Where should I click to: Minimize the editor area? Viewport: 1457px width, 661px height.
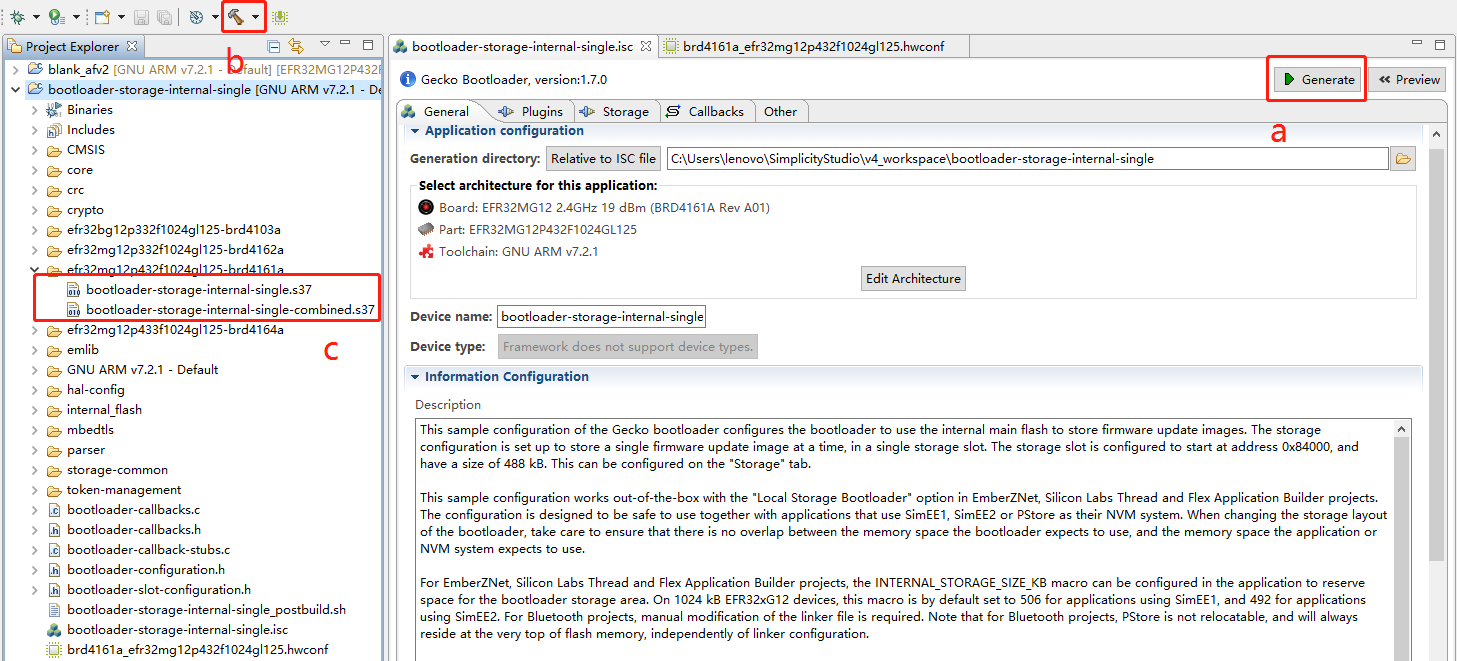coord(1418,44)
